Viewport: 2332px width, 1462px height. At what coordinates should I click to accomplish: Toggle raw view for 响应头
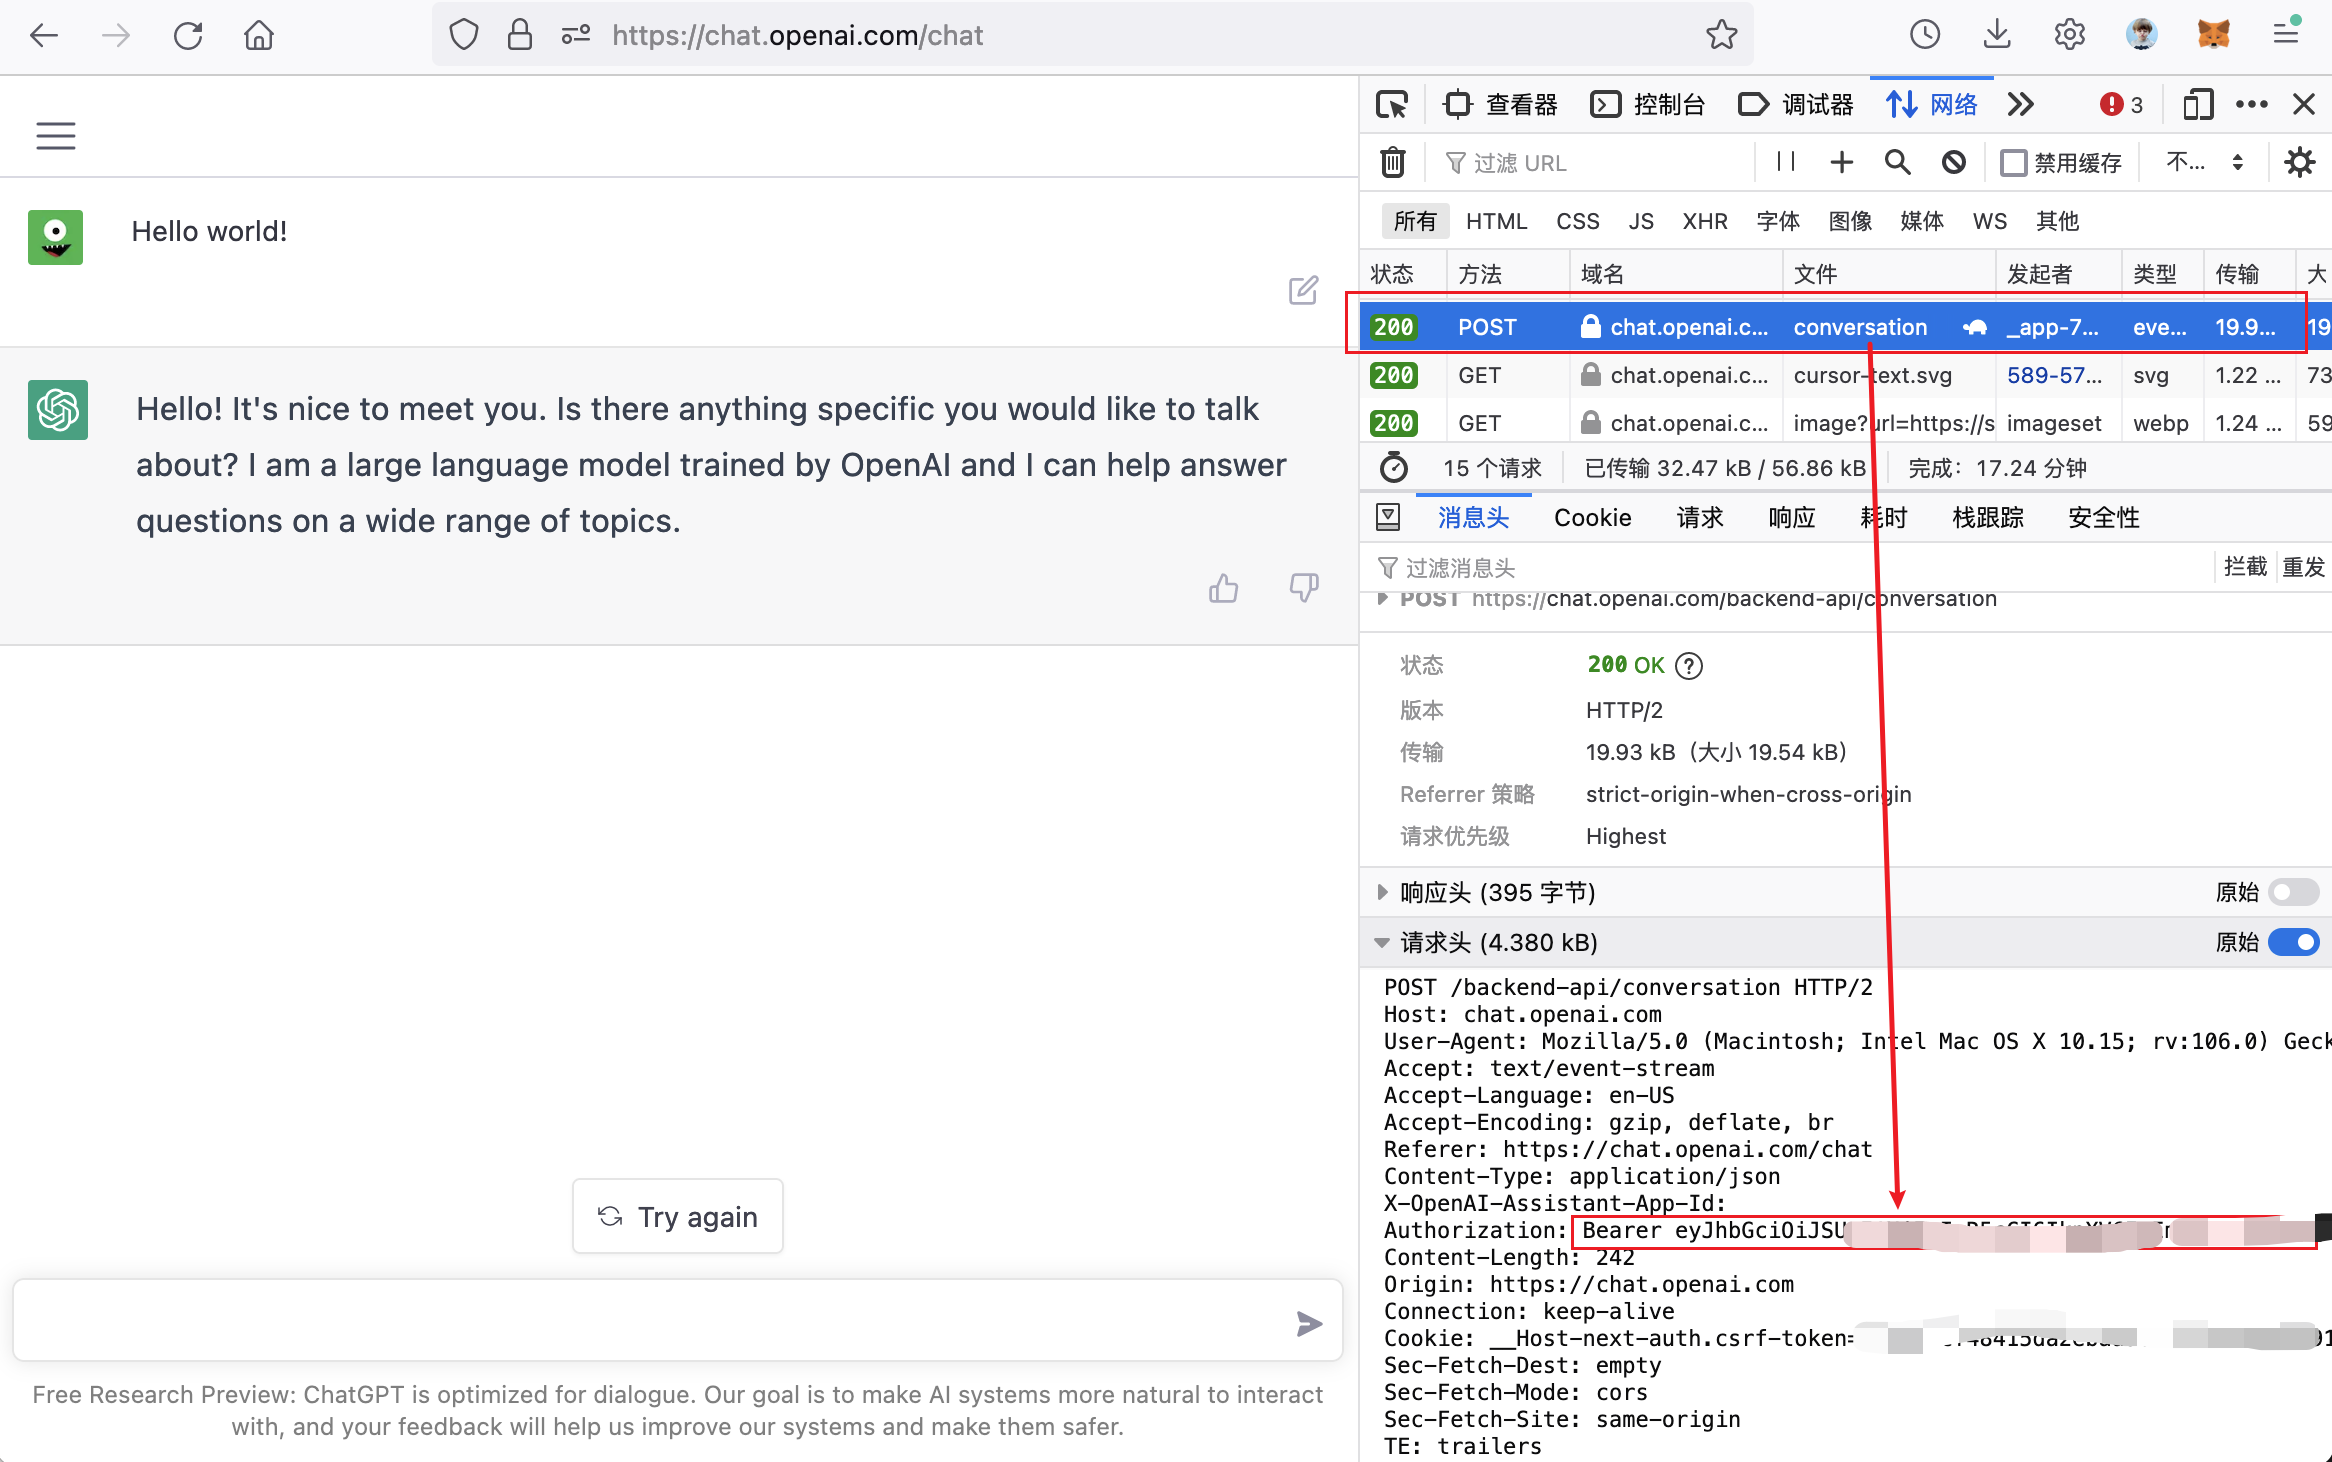(x=2293, y=892)
